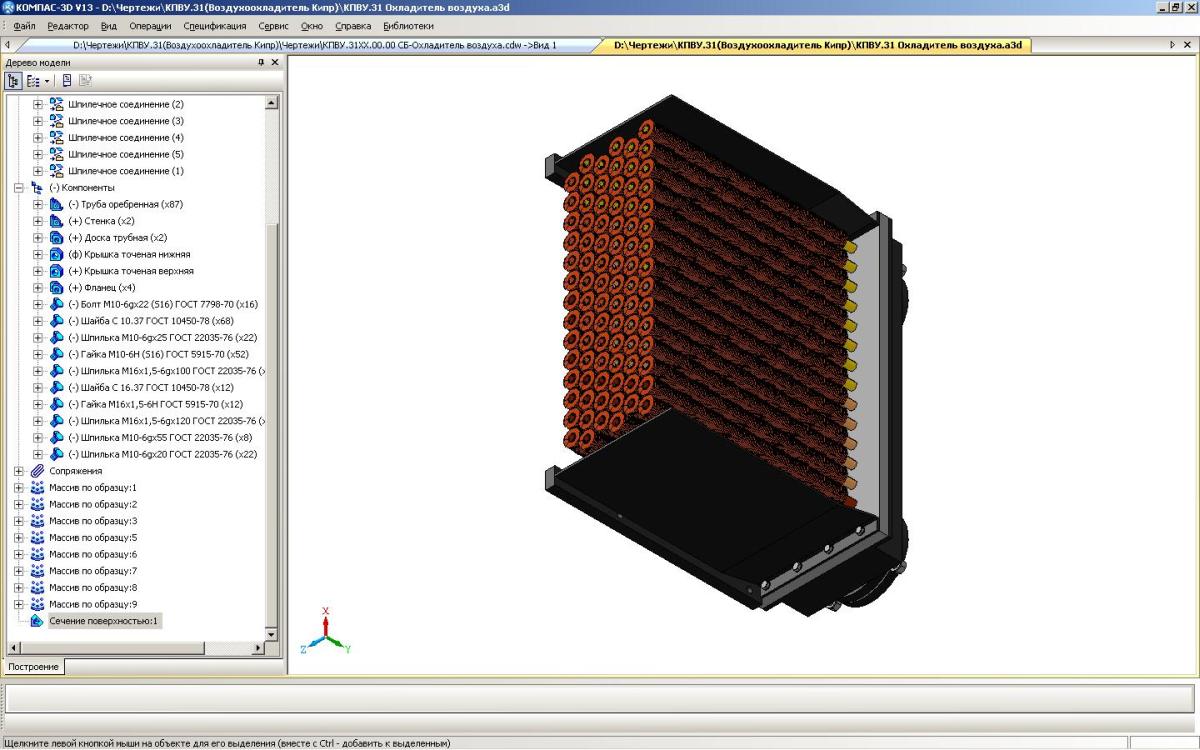Select the Построение tab
The image size is (1200, 750).
pos(34,666)
